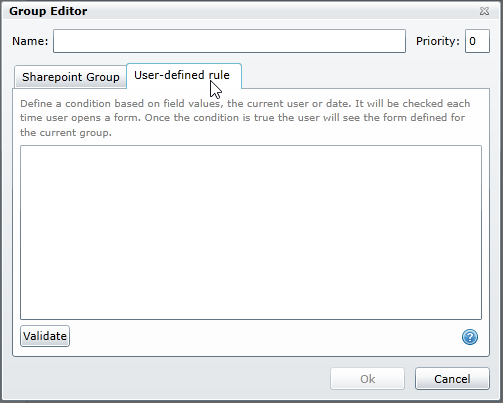Click the 'Priority:' label
The height and width of the screenshot is (403, 503).
pyautogui.click(x=438, y=41)
